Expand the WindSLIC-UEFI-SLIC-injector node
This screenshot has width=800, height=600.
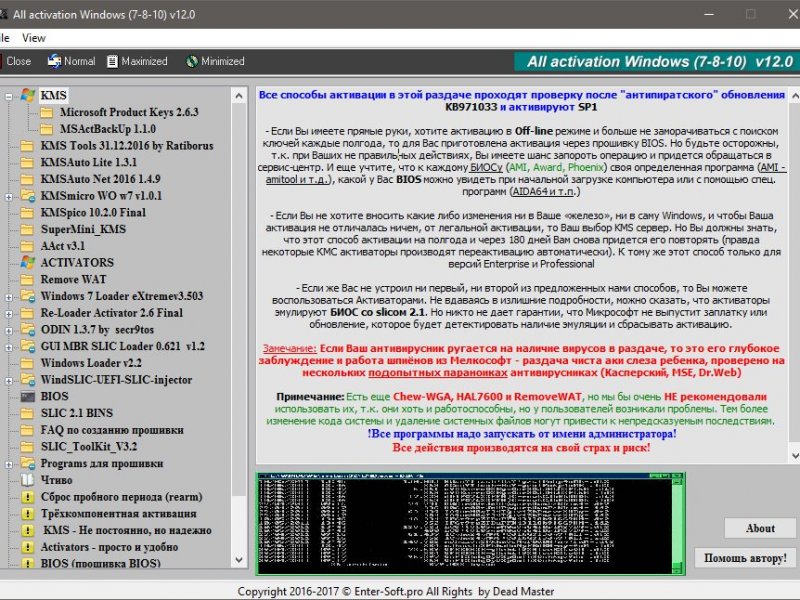tap(9, 381)
